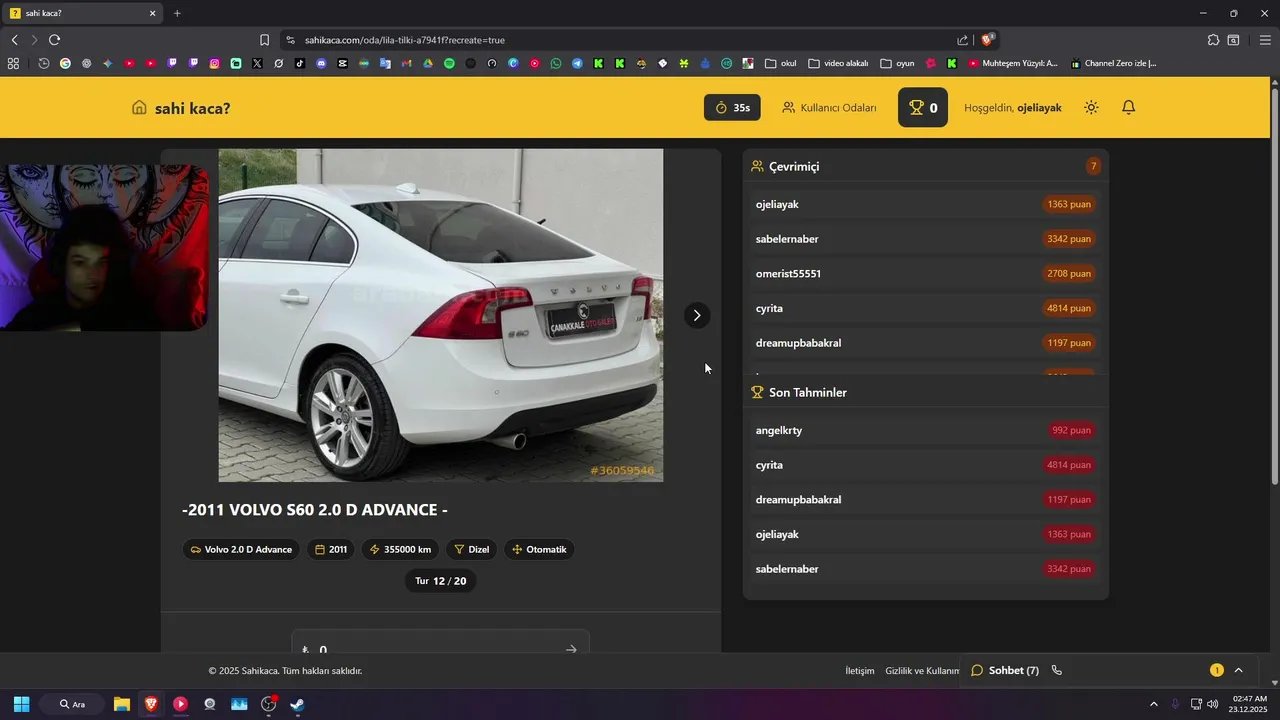Click browser back button
Image resolution: width=1280 pixels, height=720 pixels.
point(14,40)
